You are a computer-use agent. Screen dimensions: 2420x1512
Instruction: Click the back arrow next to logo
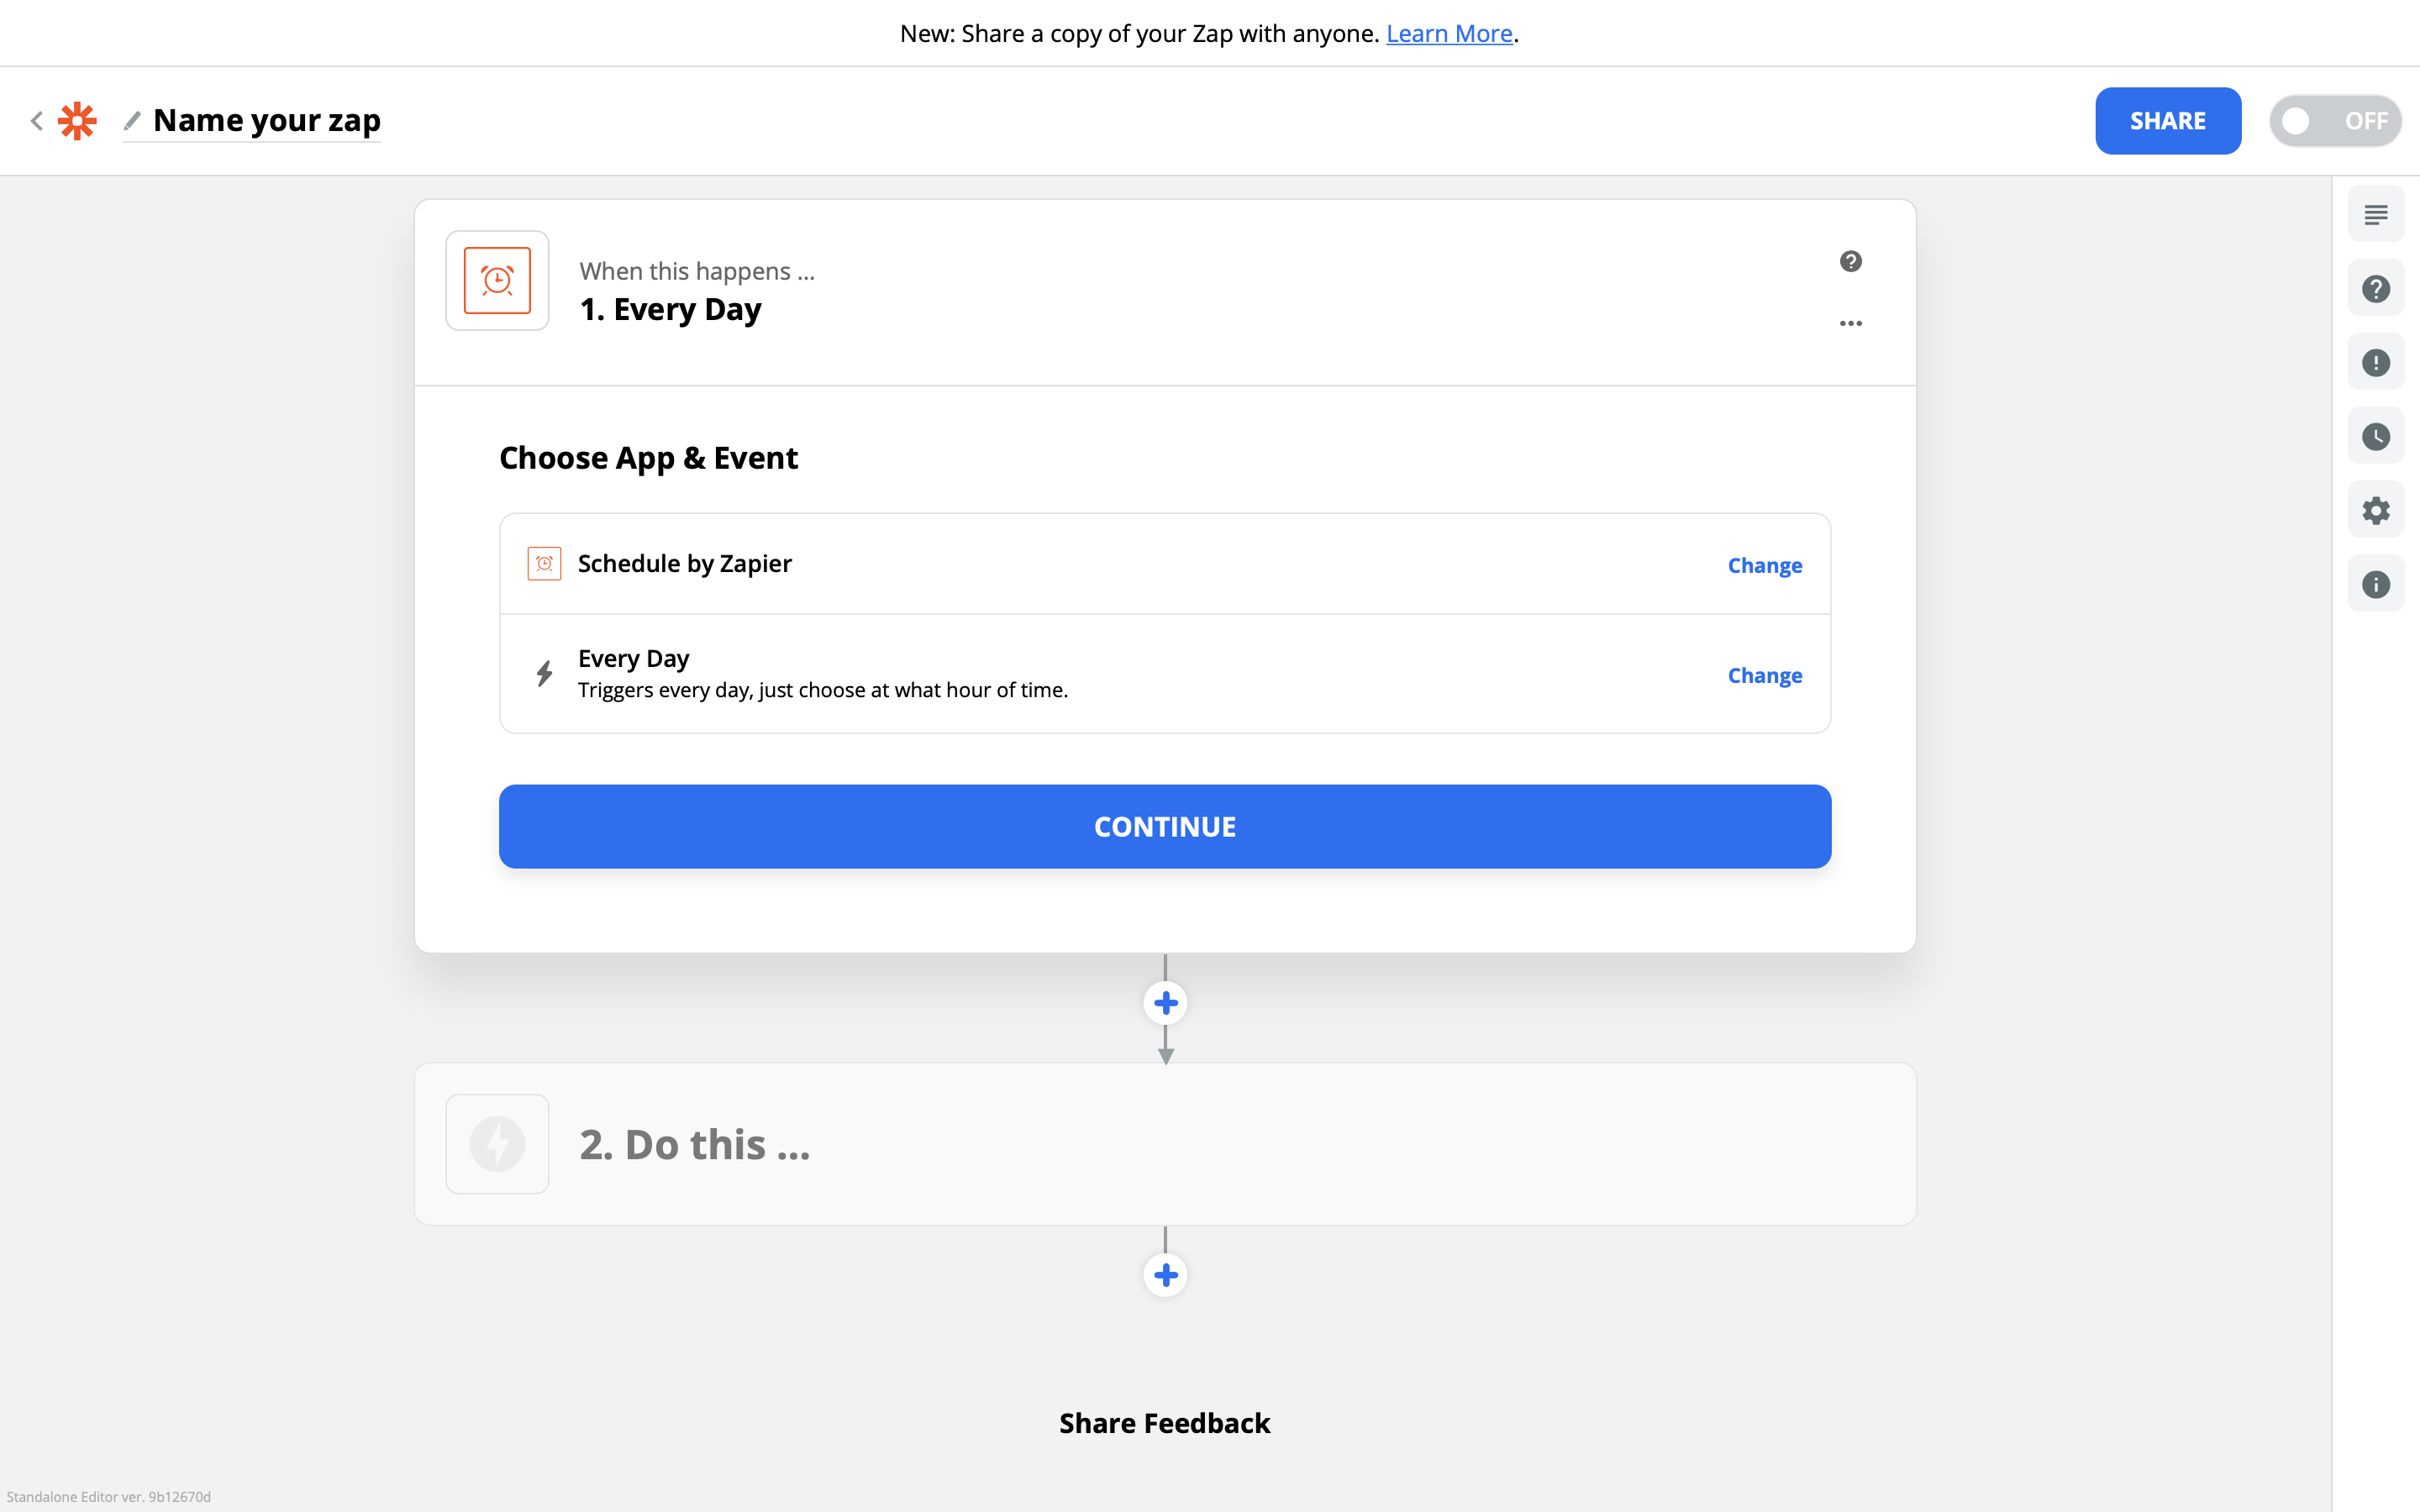[37, 121]
